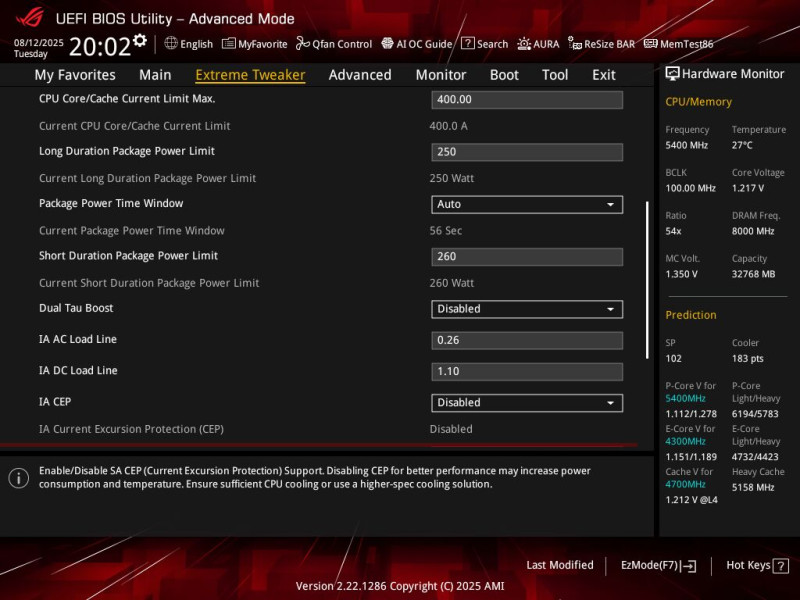Switch to My Favorites tab

tap(75, 75)
